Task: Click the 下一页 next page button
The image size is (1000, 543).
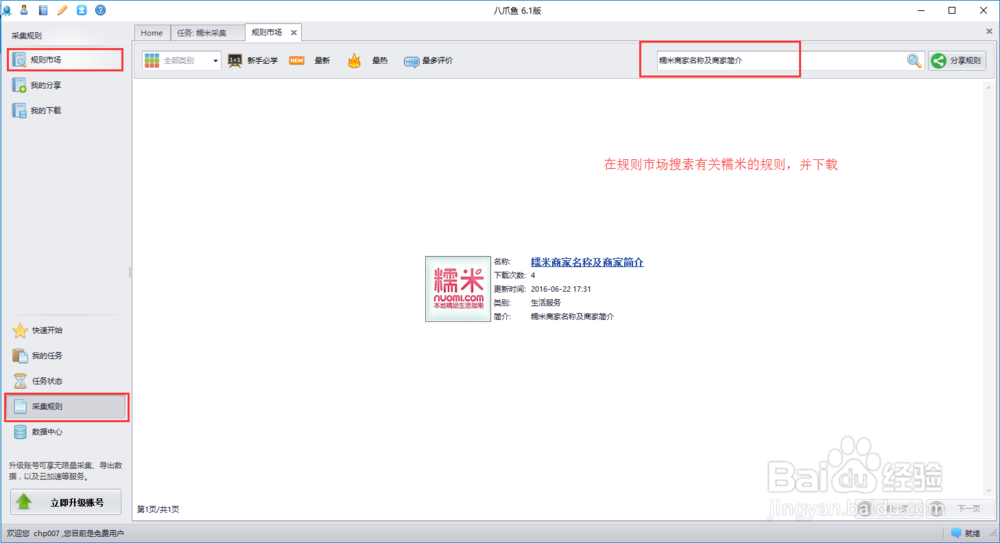Action: click(x=957, y=509)
